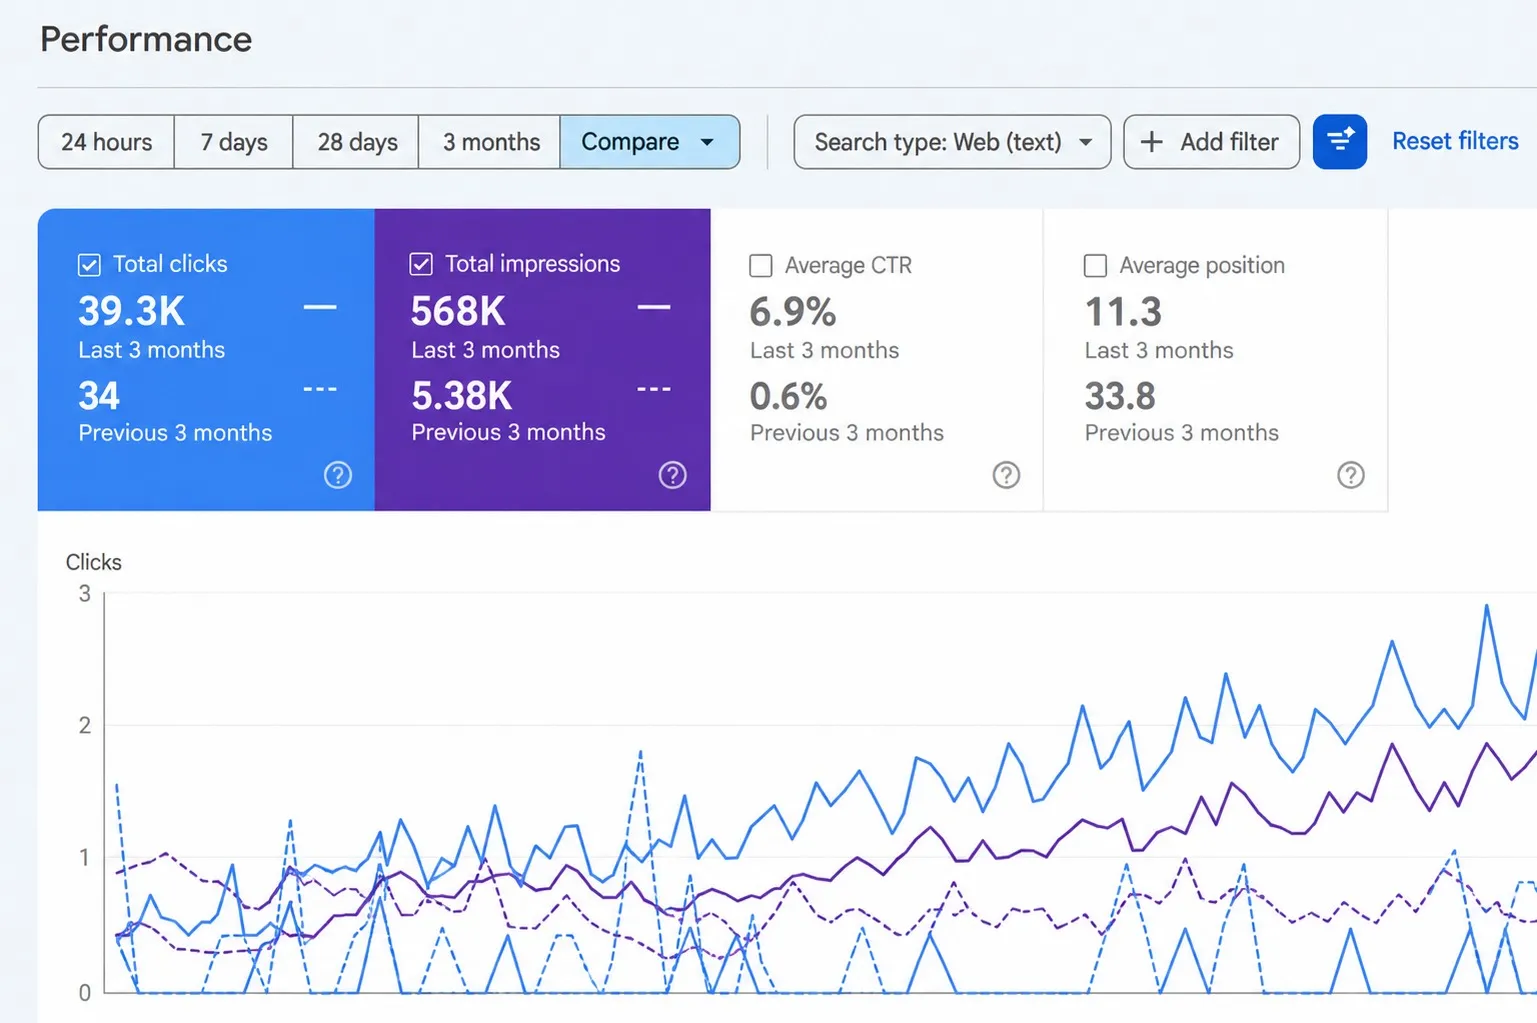Expand the Search type: Web (text) dropdown
1537x1023 pixels.
tap(952, 142)
